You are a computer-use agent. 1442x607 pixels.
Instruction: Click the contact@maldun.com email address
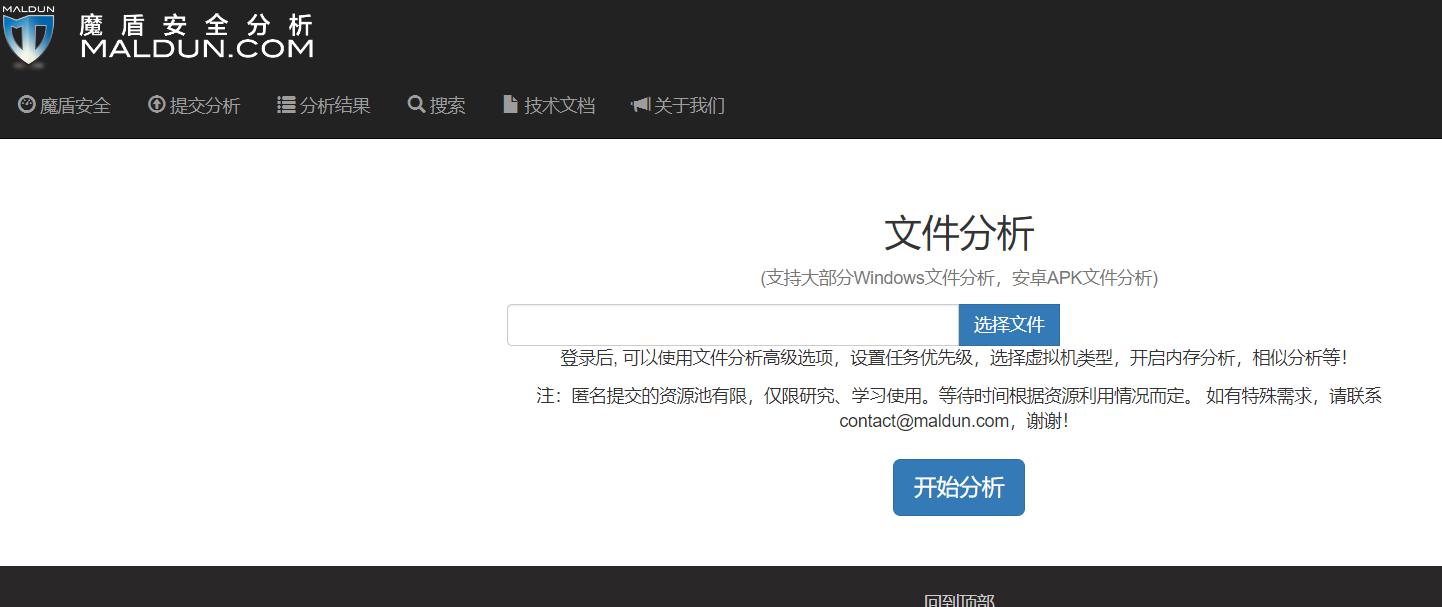921,421
